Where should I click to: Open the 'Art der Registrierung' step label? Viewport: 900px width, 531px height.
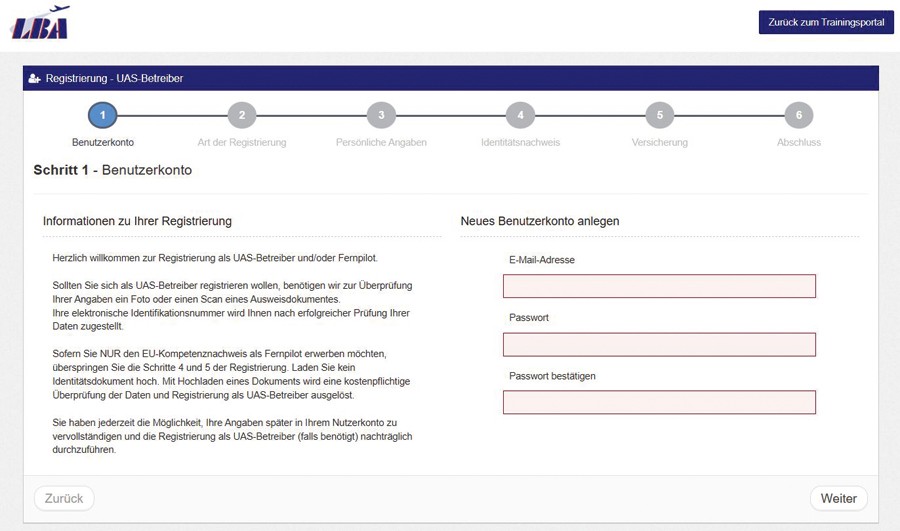click(241, 143)
